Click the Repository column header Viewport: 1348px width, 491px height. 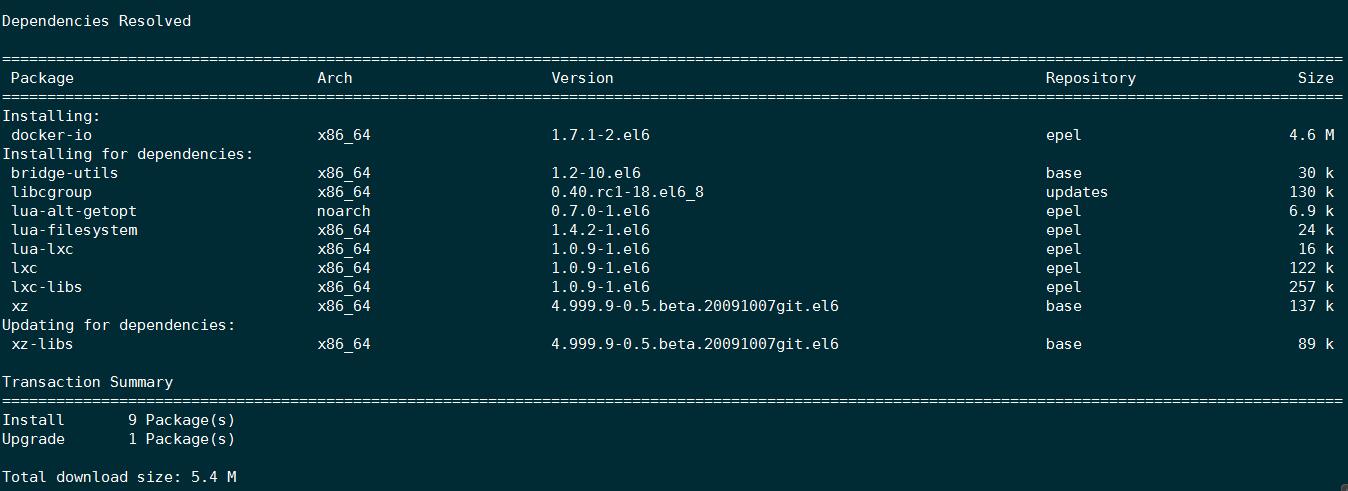click(x=1091, y=78)
